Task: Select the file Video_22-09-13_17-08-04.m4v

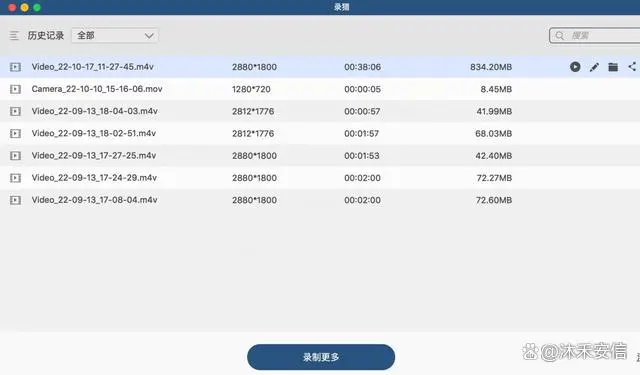Action: (95, 200)
